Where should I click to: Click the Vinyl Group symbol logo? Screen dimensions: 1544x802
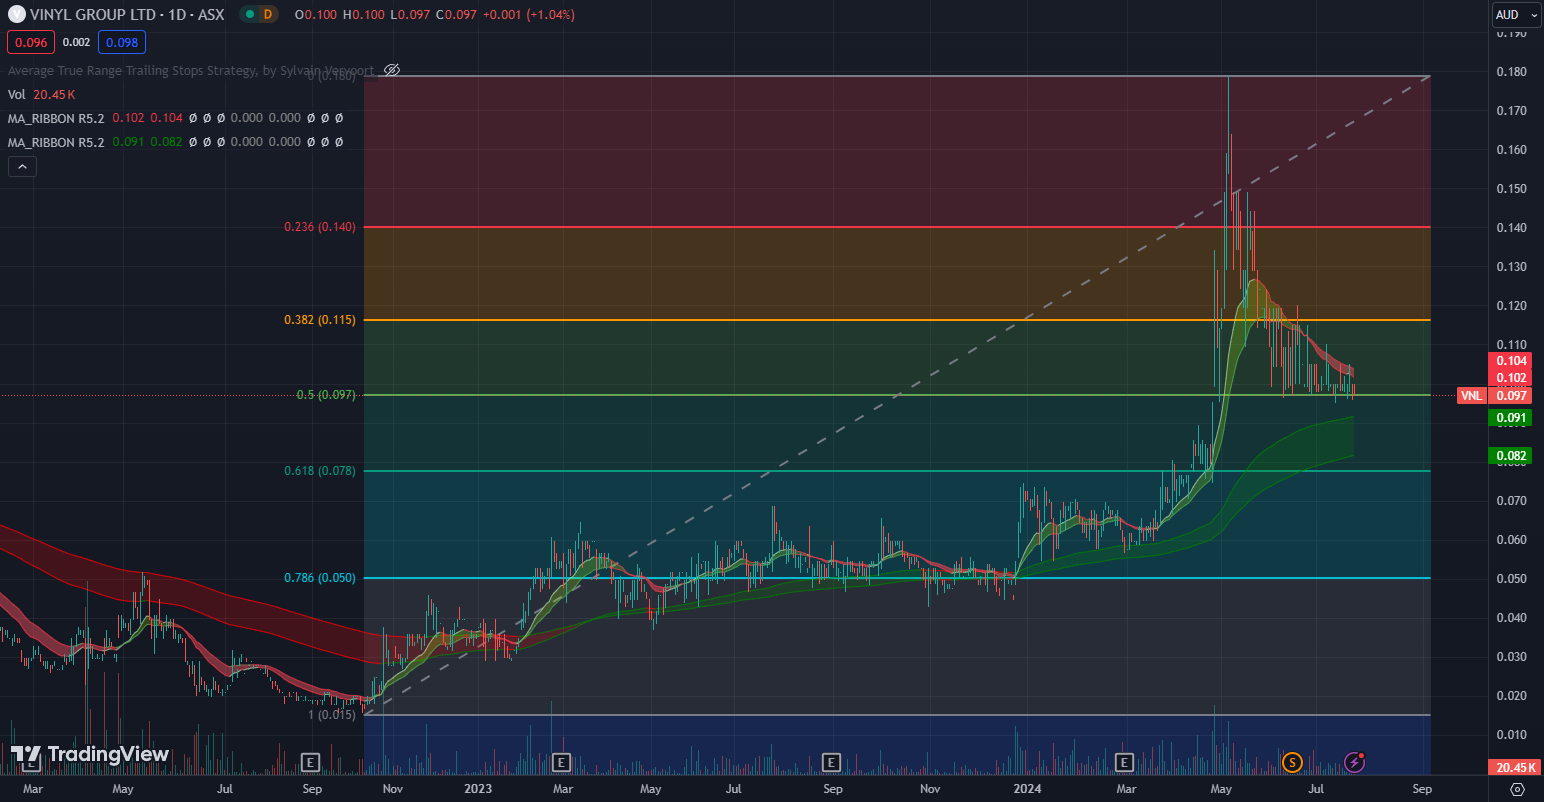tap(16, 14)
